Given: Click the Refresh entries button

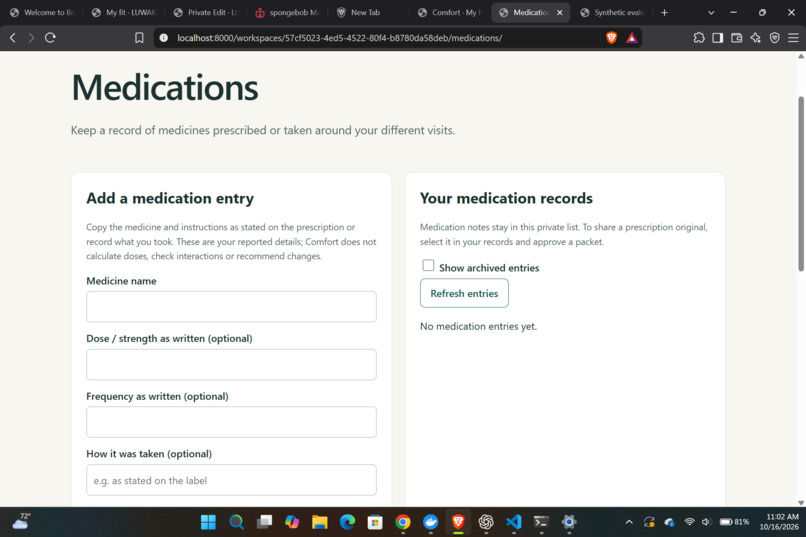Looking at the screenshot, I should point(464,293).
